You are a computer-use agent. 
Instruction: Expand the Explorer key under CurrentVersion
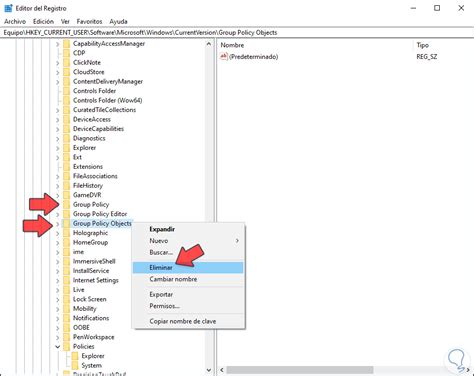pyautogui.click(x=57, y=148)
